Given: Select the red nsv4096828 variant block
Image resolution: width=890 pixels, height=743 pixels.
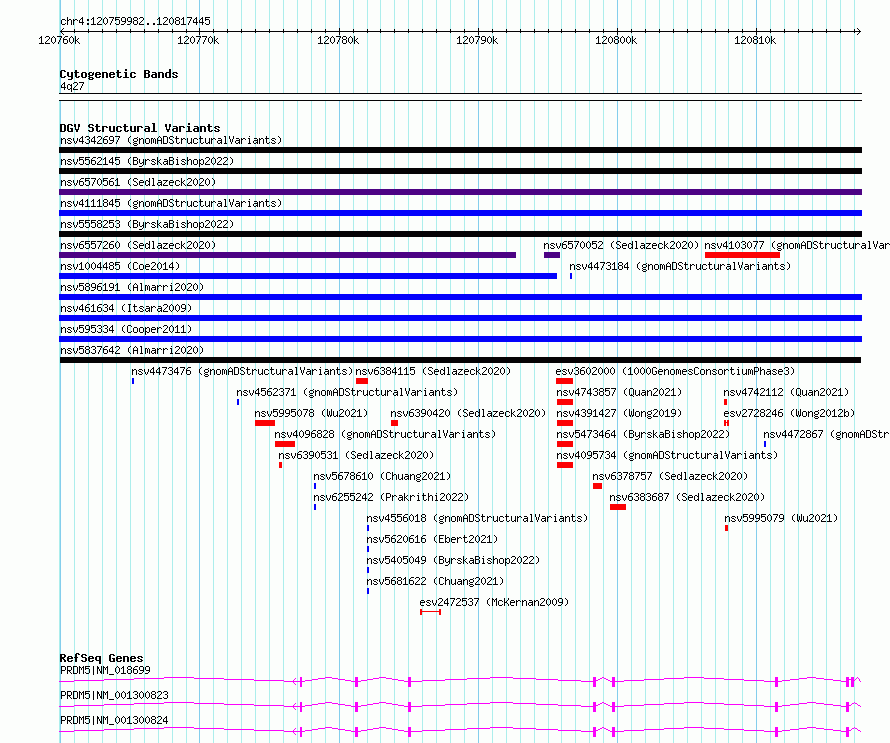Looking at the screenshot, I should click(x=285, y=444).
